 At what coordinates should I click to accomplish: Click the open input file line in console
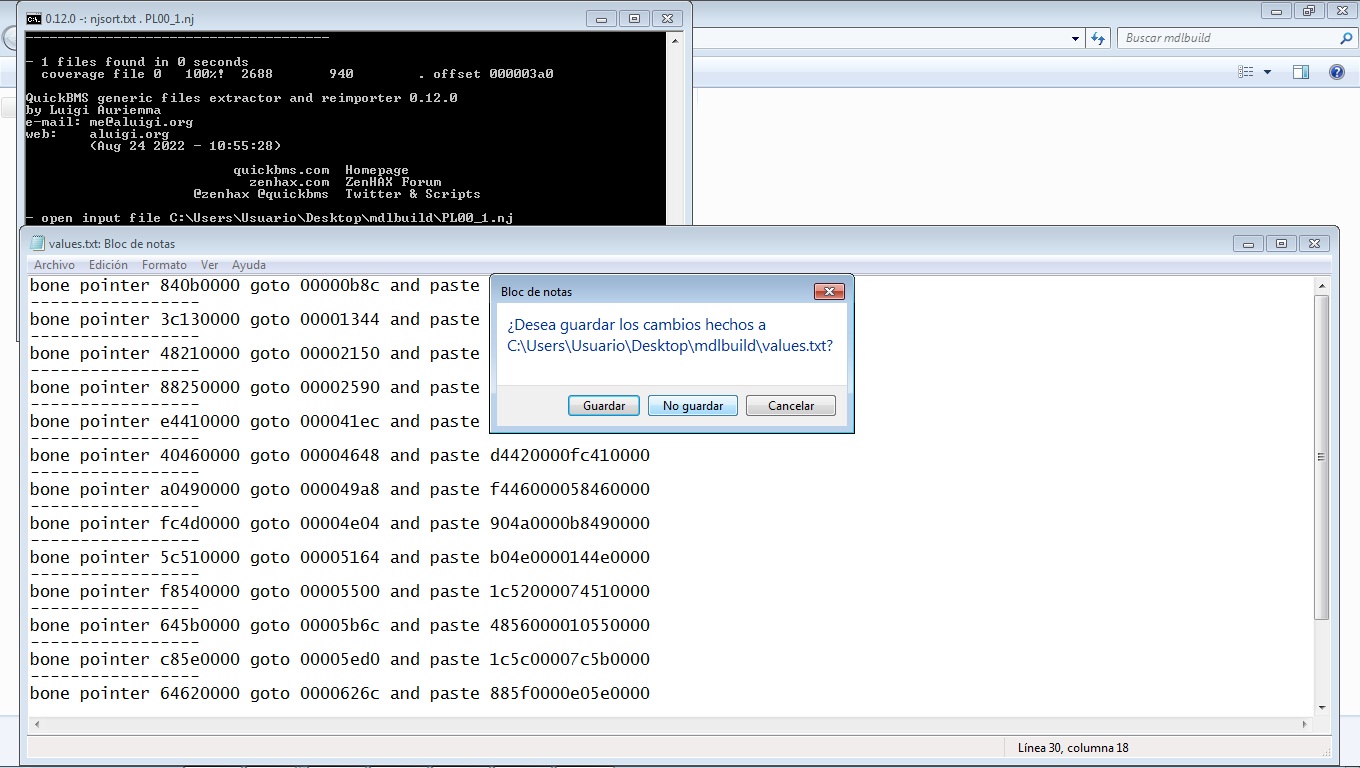click(x=269, y=218)
